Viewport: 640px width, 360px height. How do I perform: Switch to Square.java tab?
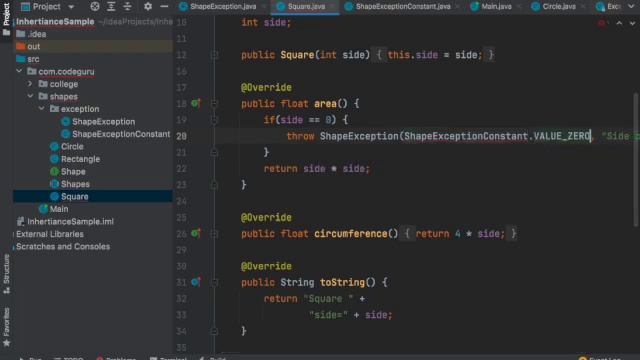point(306,7)
